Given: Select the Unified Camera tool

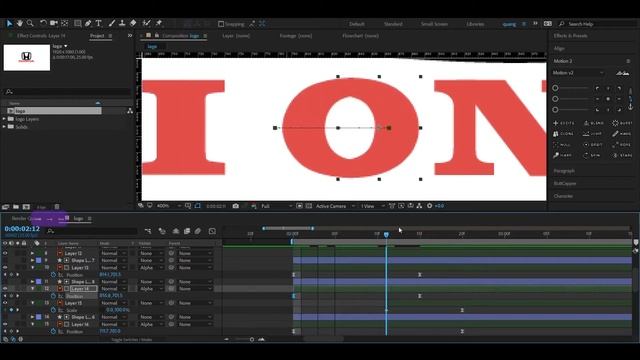Looking at the screenshot, I should point(53,23).
